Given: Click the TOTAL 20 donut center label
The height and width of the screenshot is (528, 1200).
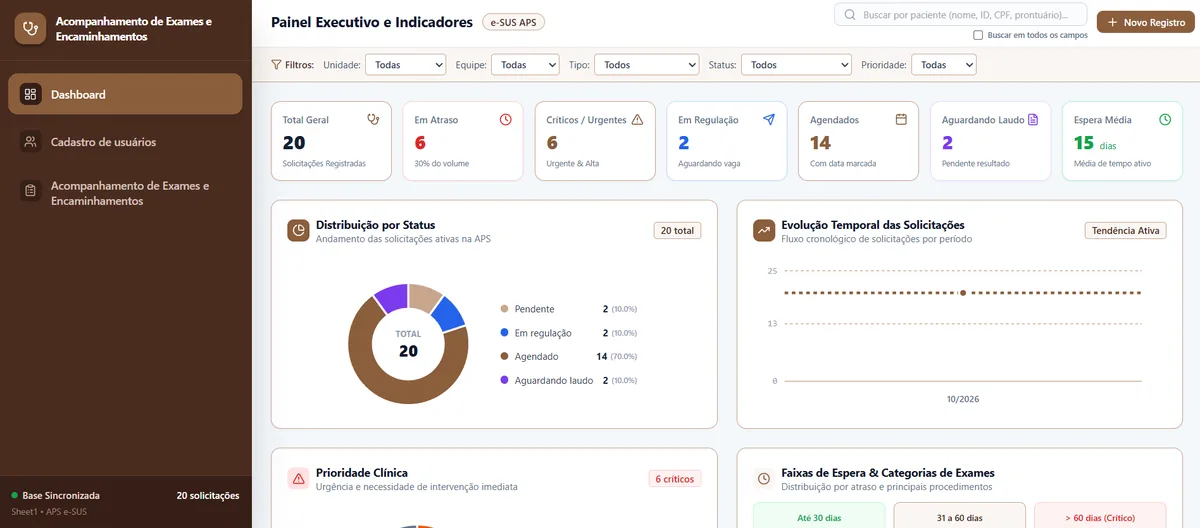Looking at the screenshot, I should click(x=408, y=344).
